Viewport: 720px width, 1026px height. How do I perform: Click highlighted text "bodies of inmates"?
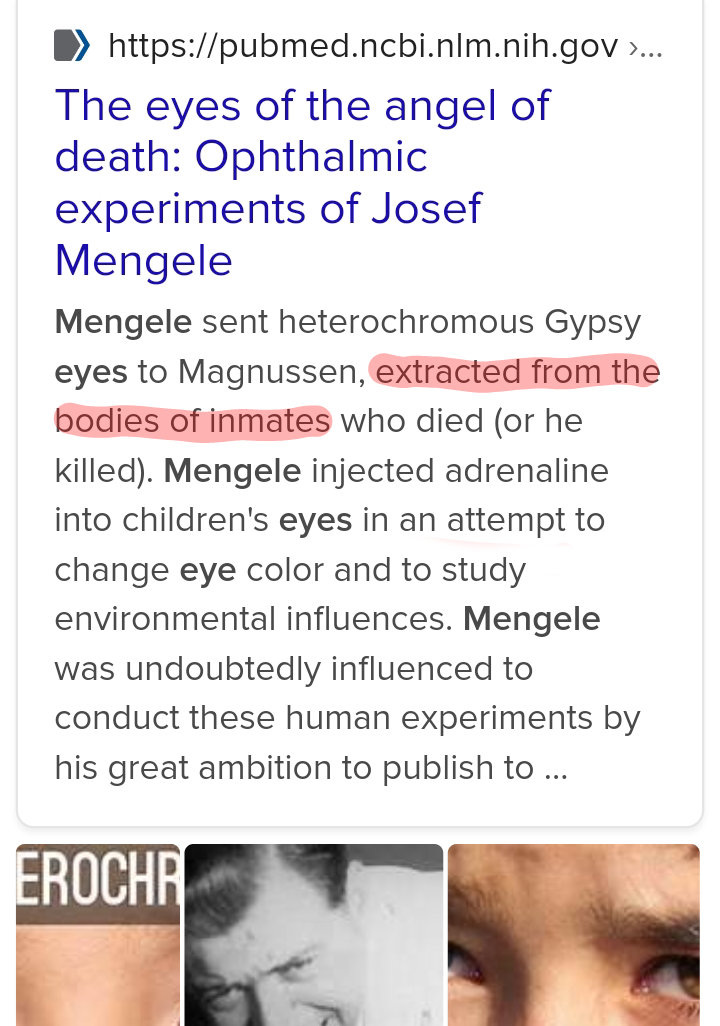pyautogui.click(x=192, y=421)
